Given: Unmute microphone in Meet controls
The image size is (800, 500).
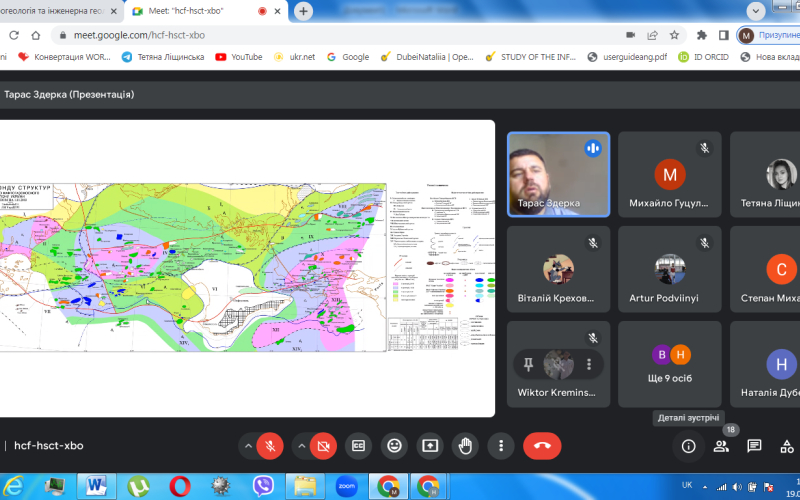Looking at the screenshot, I should click(x=270, y=446).
